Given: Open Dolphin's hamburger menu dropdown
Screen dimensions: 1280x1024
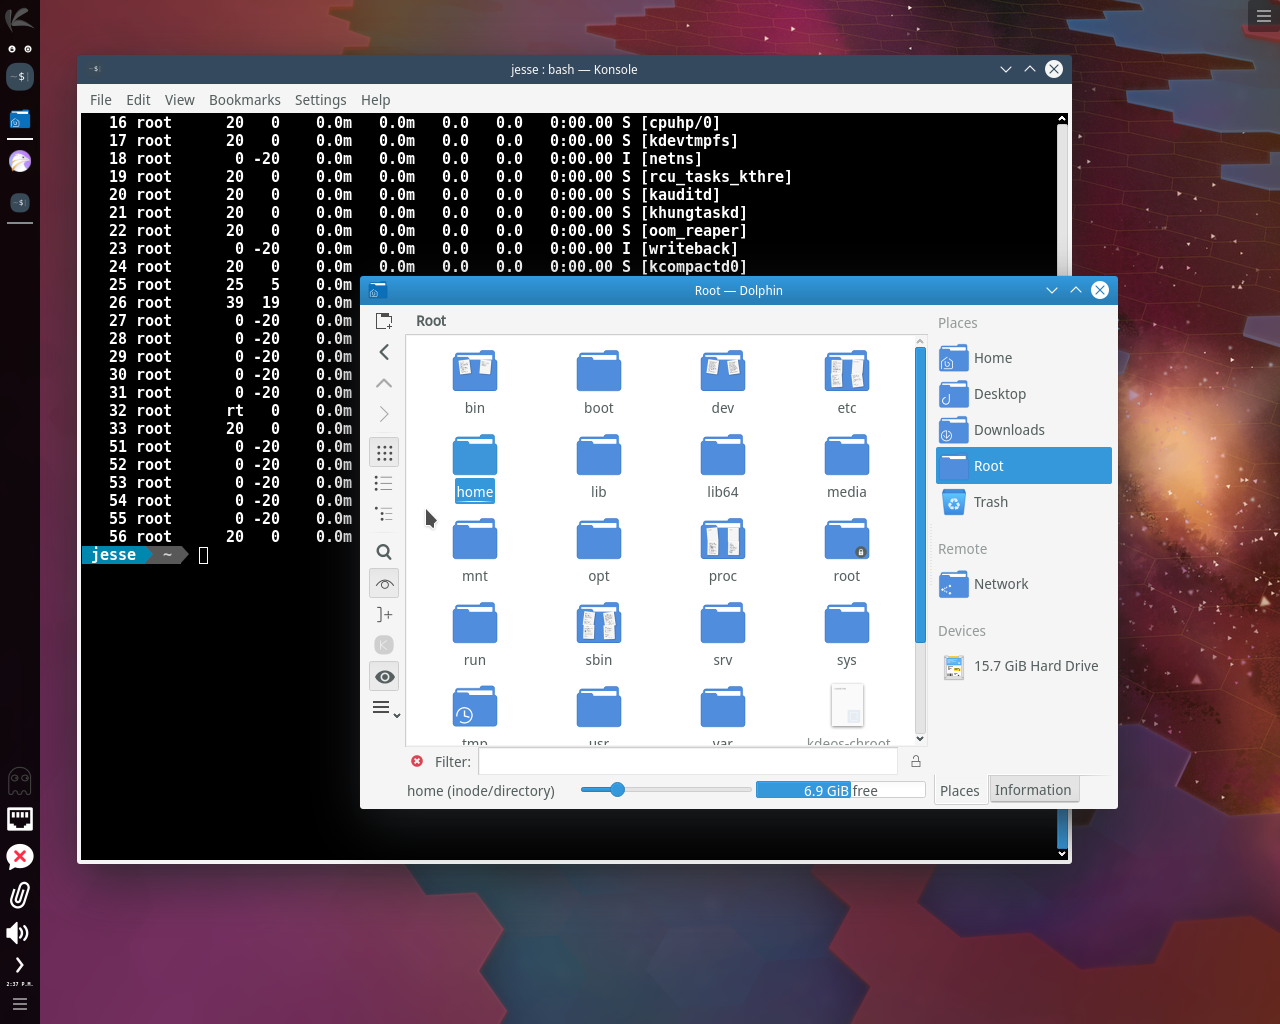Looking at the screenshot, I should [x=386, y=708].
